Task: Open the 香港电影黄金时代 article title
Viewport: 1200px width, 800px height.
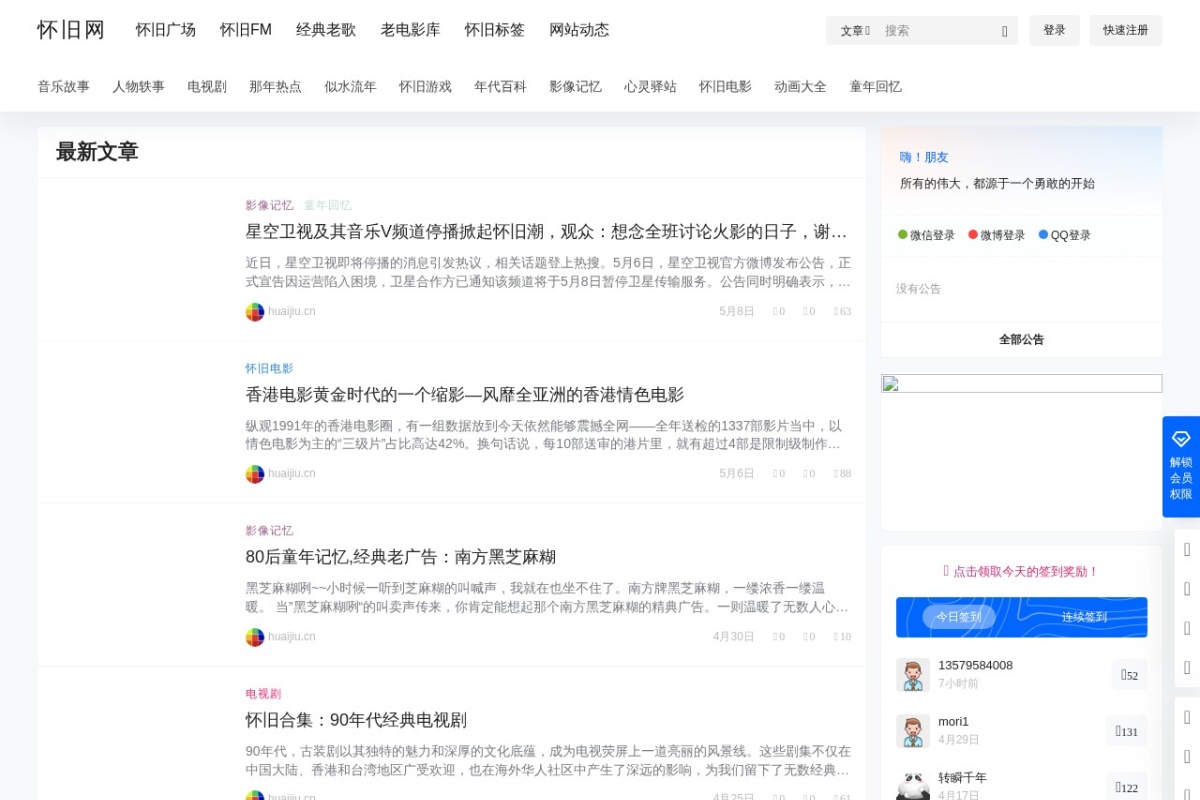Action: [465, 395]
